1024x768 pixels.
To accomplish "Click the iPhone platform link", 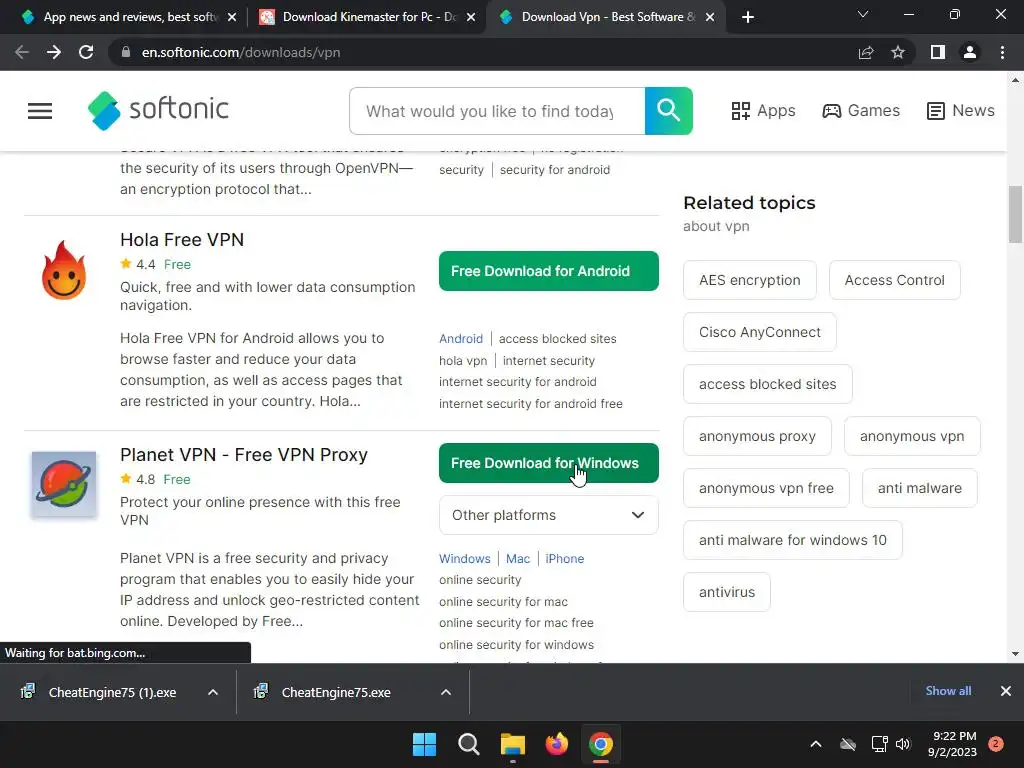I will coord(565,559).
